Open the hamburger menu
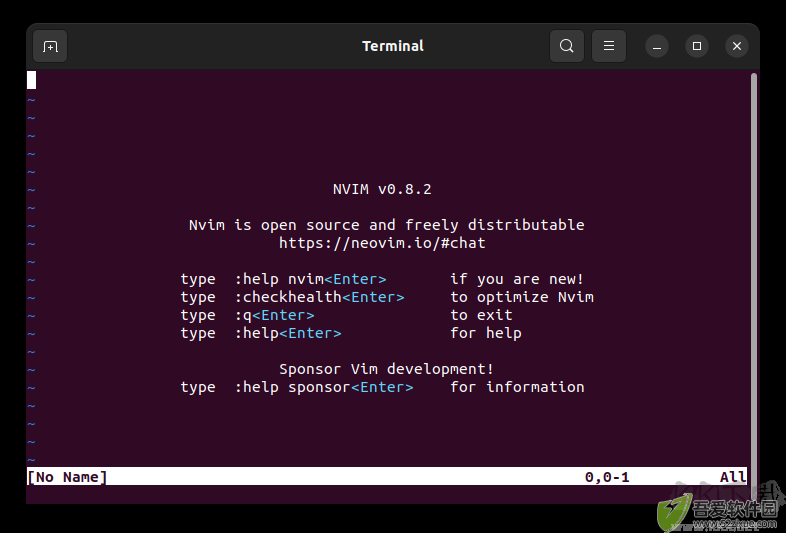This screenshot has height=533, width=786. point(609,46)
